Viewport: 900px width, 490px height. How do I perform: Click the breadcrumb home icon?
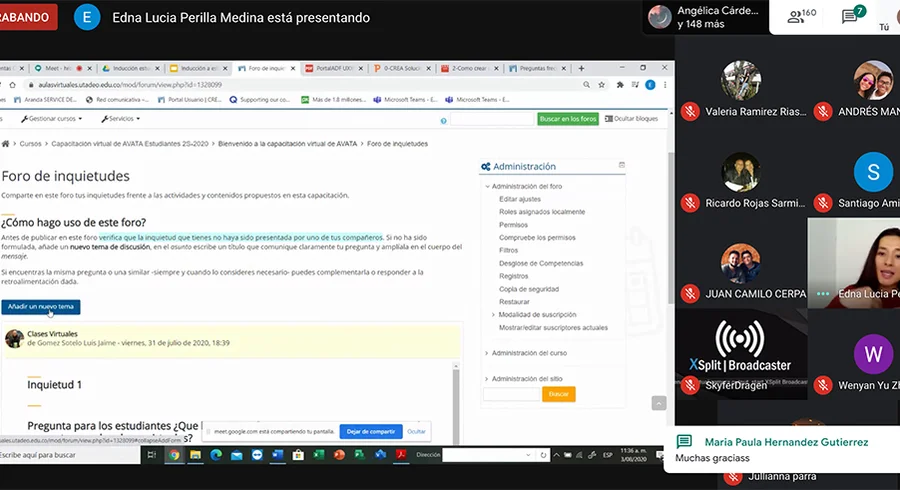pyautogui.click(x=6, y=143)
